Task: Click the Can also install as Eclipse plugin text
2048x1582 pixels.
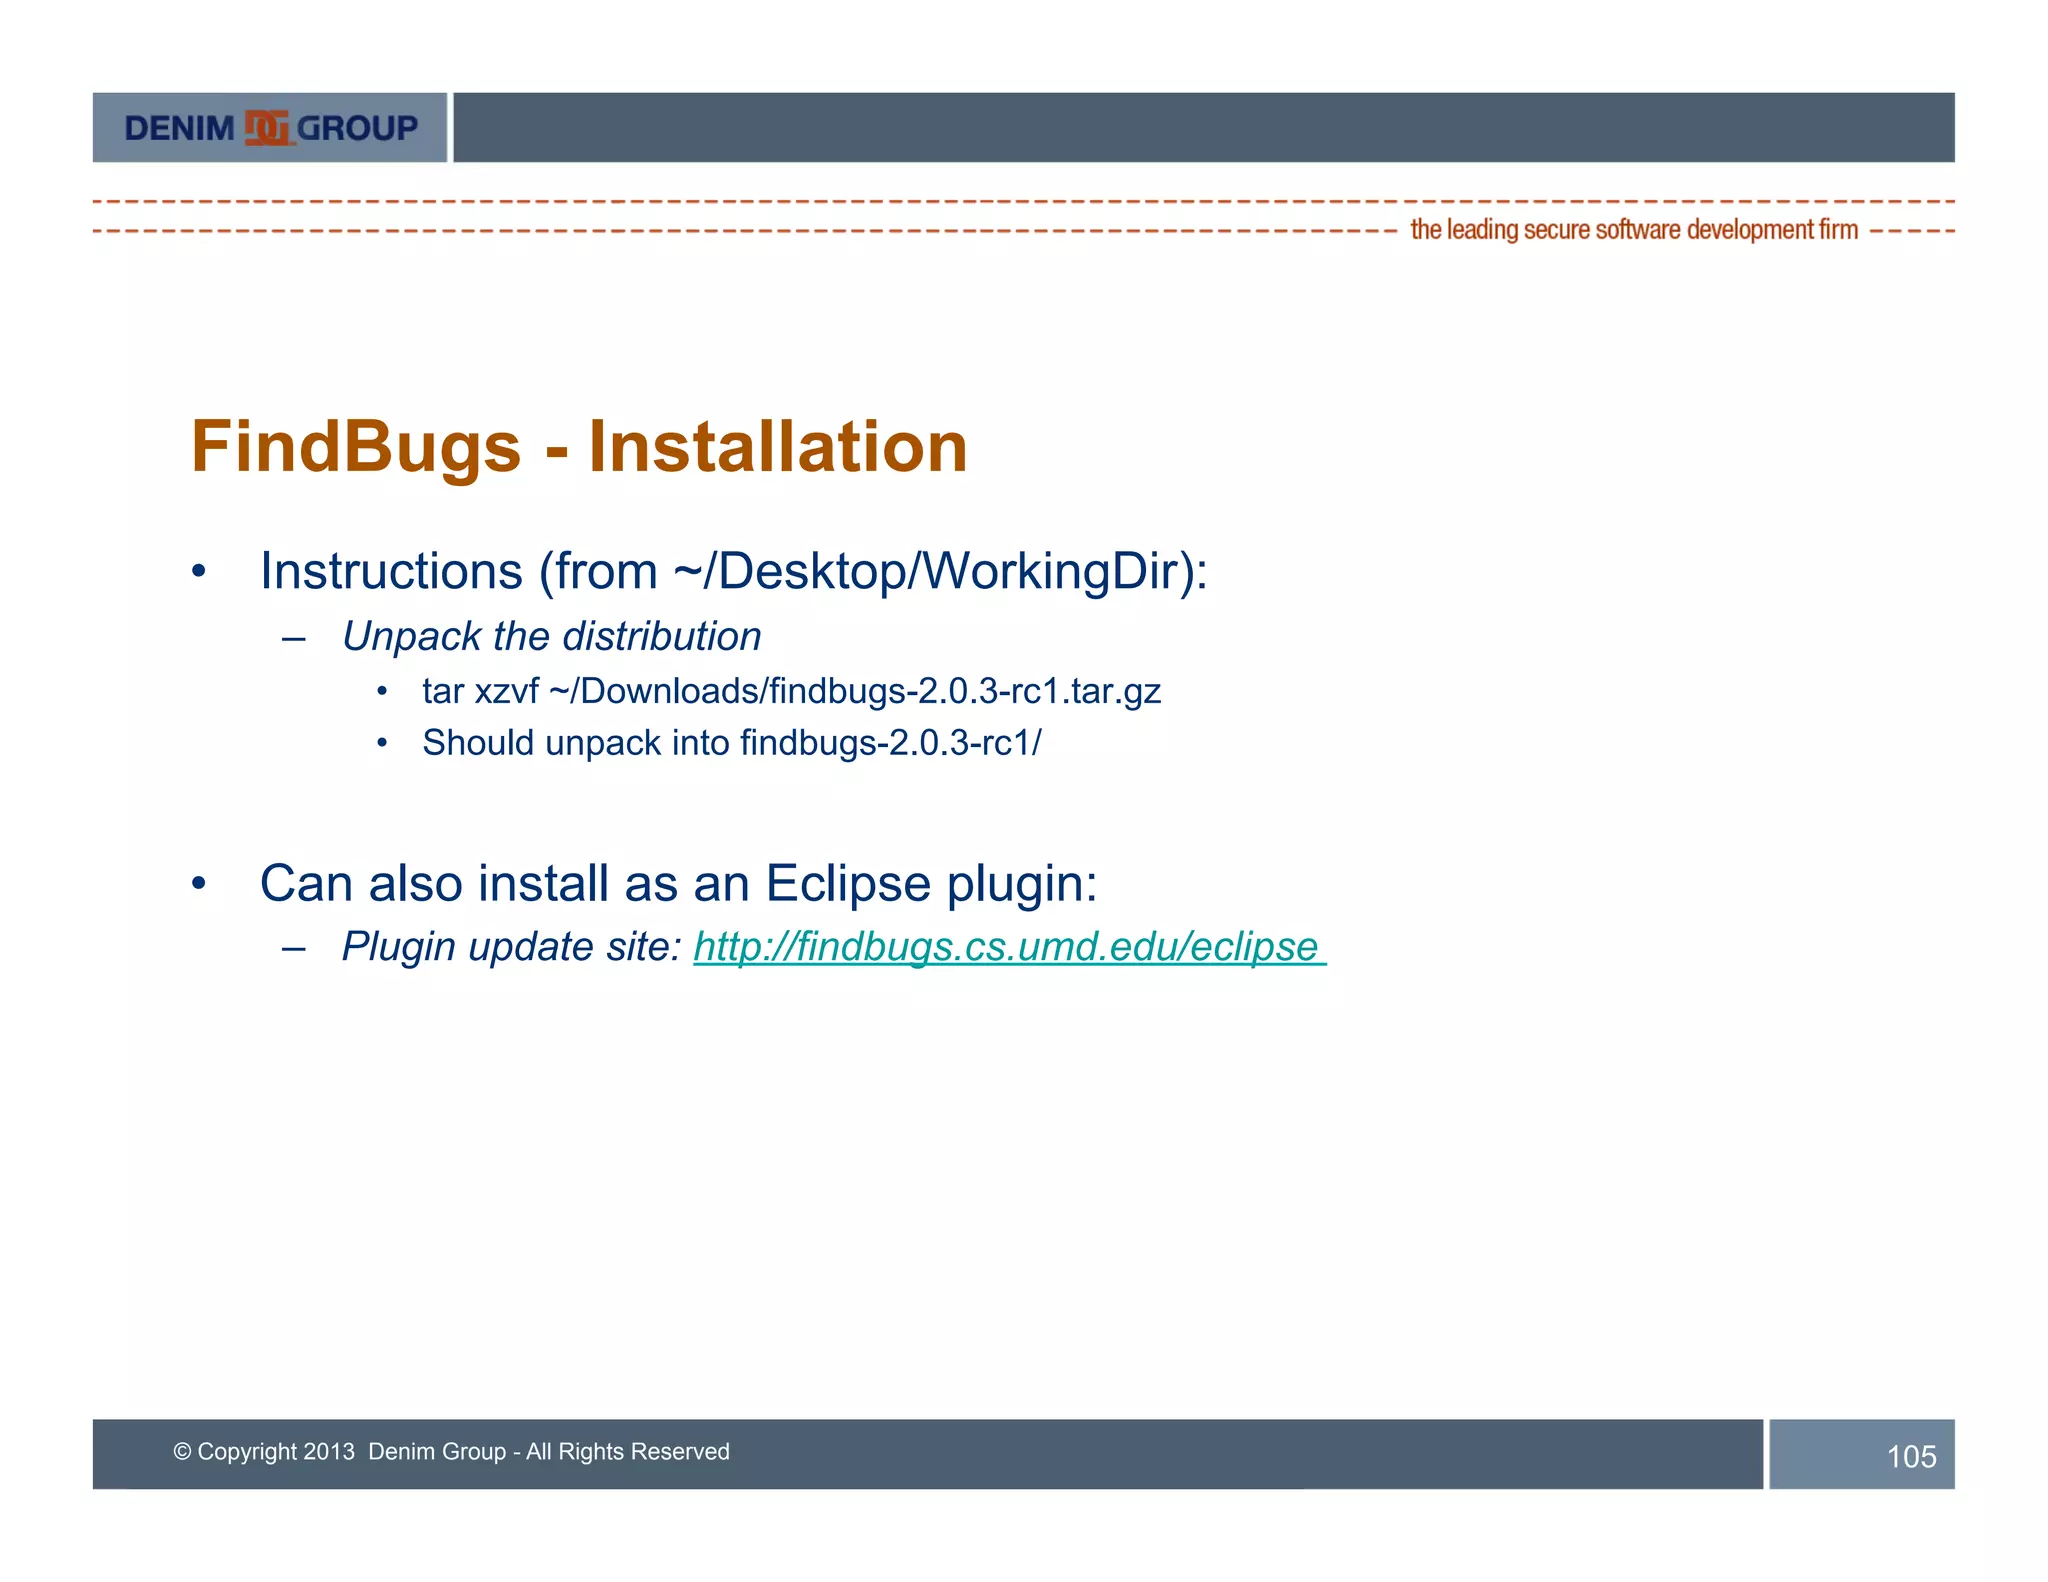Action: pos(678,884)
